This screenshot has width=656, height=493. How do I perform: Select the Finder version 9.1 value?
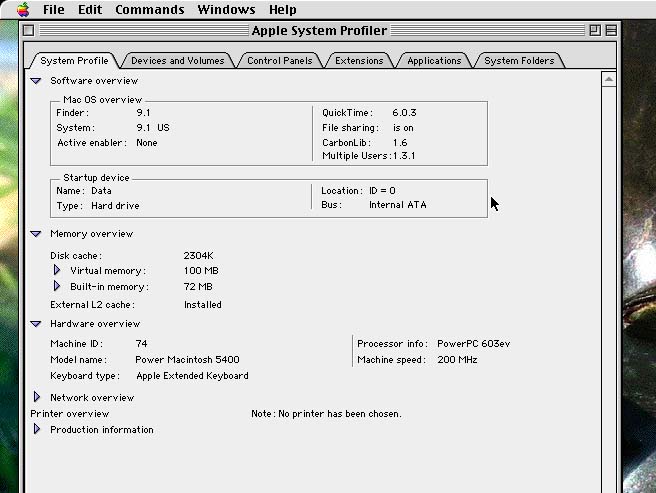144,113
